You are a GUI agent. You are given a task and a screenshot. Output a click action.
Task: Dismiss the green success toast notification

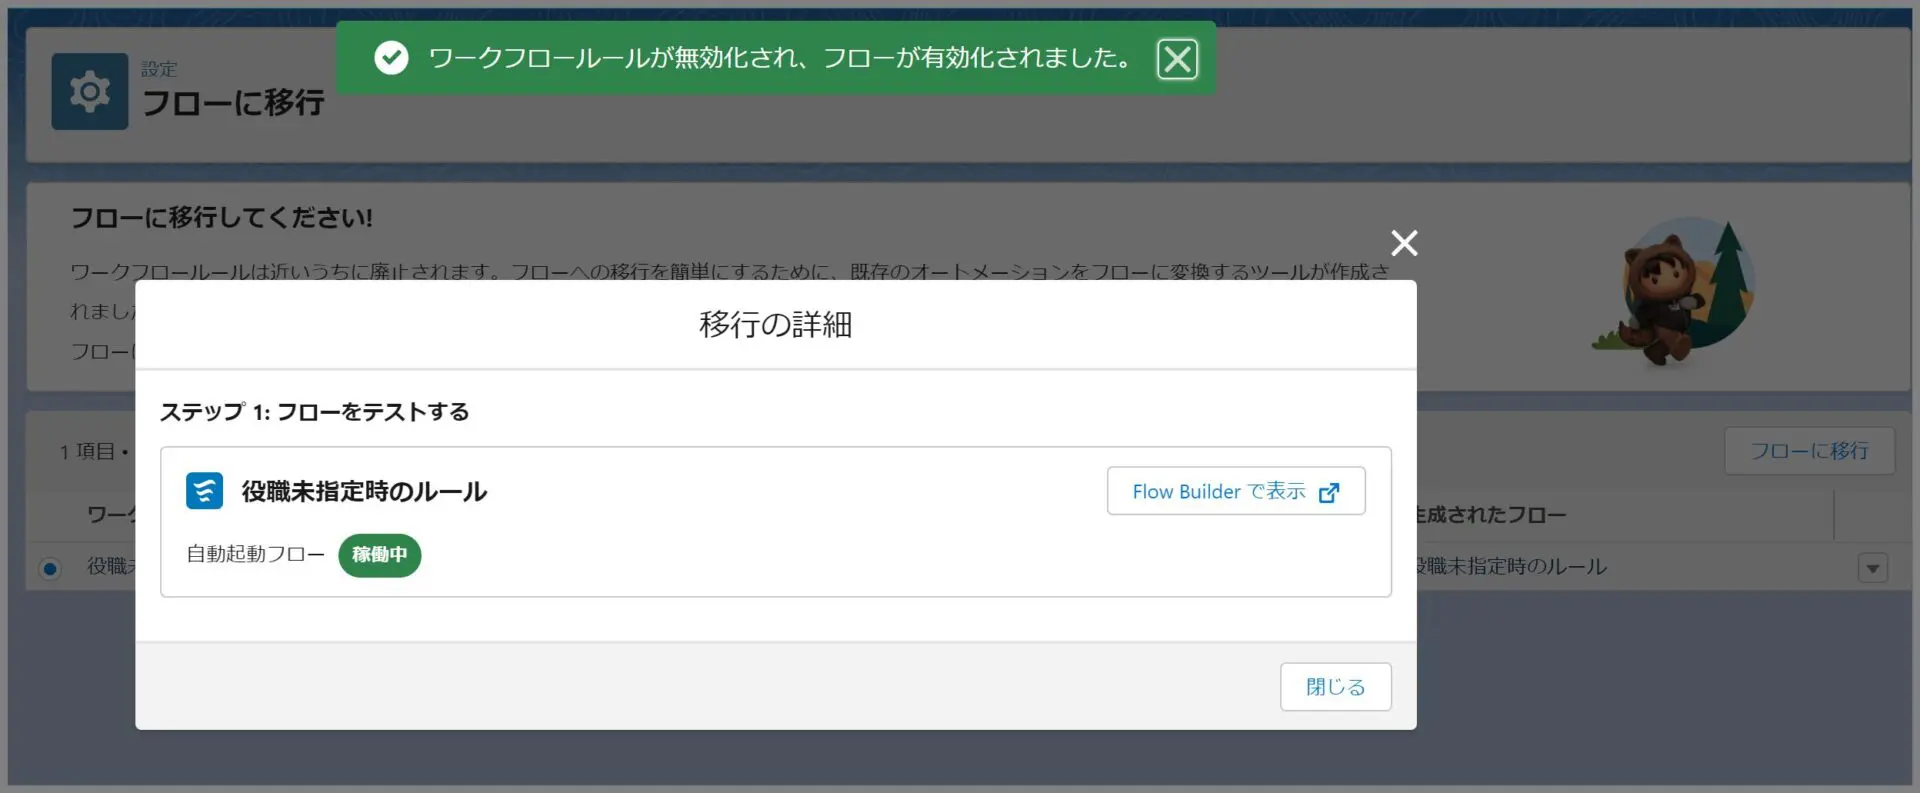pos(1176,59)
